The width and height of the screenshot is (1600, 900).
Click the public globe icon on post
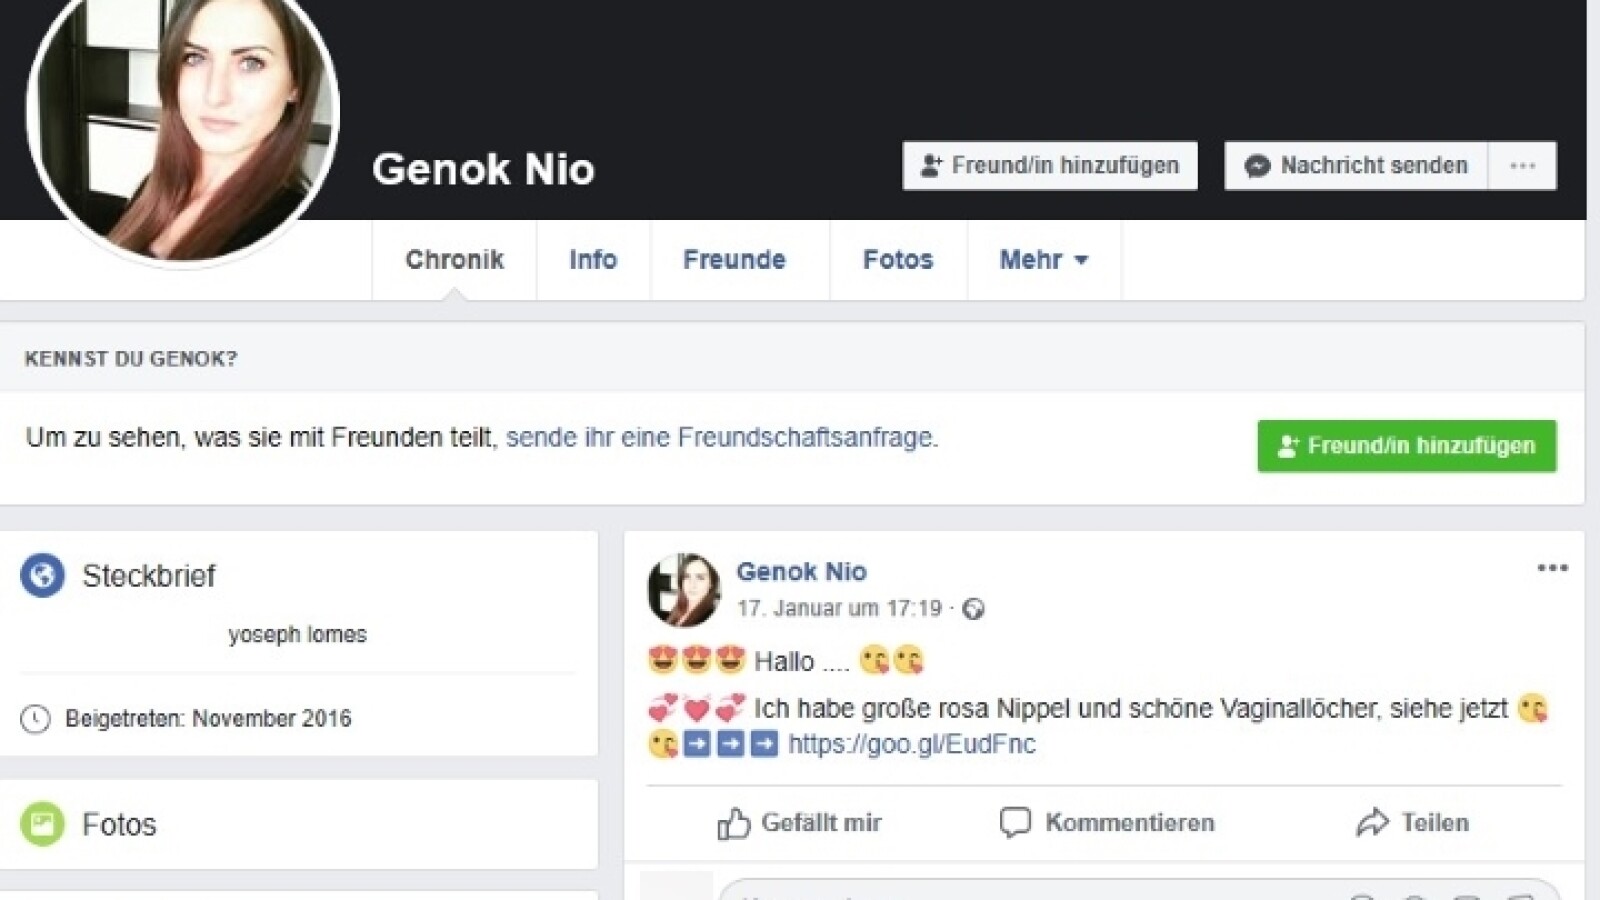pyautogui.click(x=973, y=609)
